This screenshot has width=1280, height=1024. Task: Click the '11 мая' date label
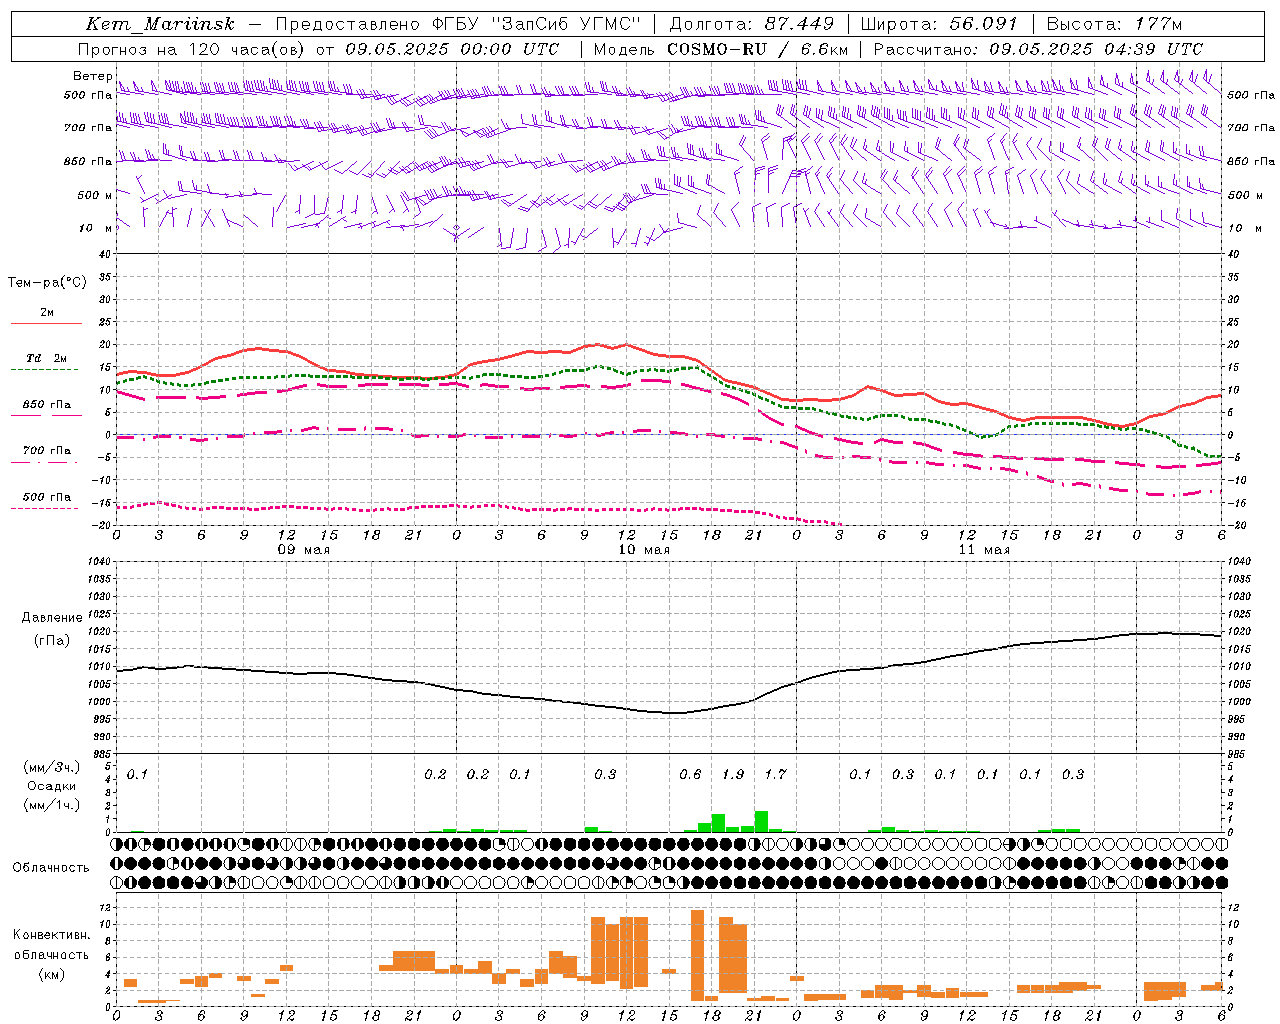tap(983, 550)
